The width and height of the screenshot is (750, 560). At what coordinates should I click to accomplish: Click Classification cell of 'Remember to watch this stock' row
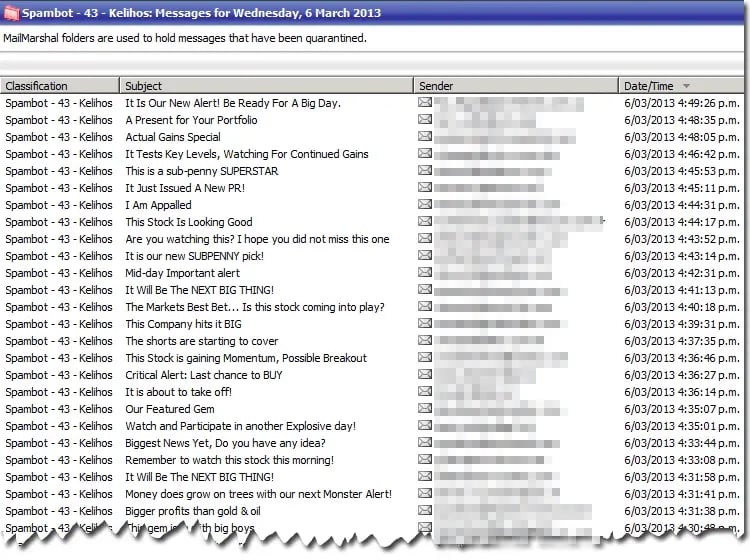[x=59, y=460]
